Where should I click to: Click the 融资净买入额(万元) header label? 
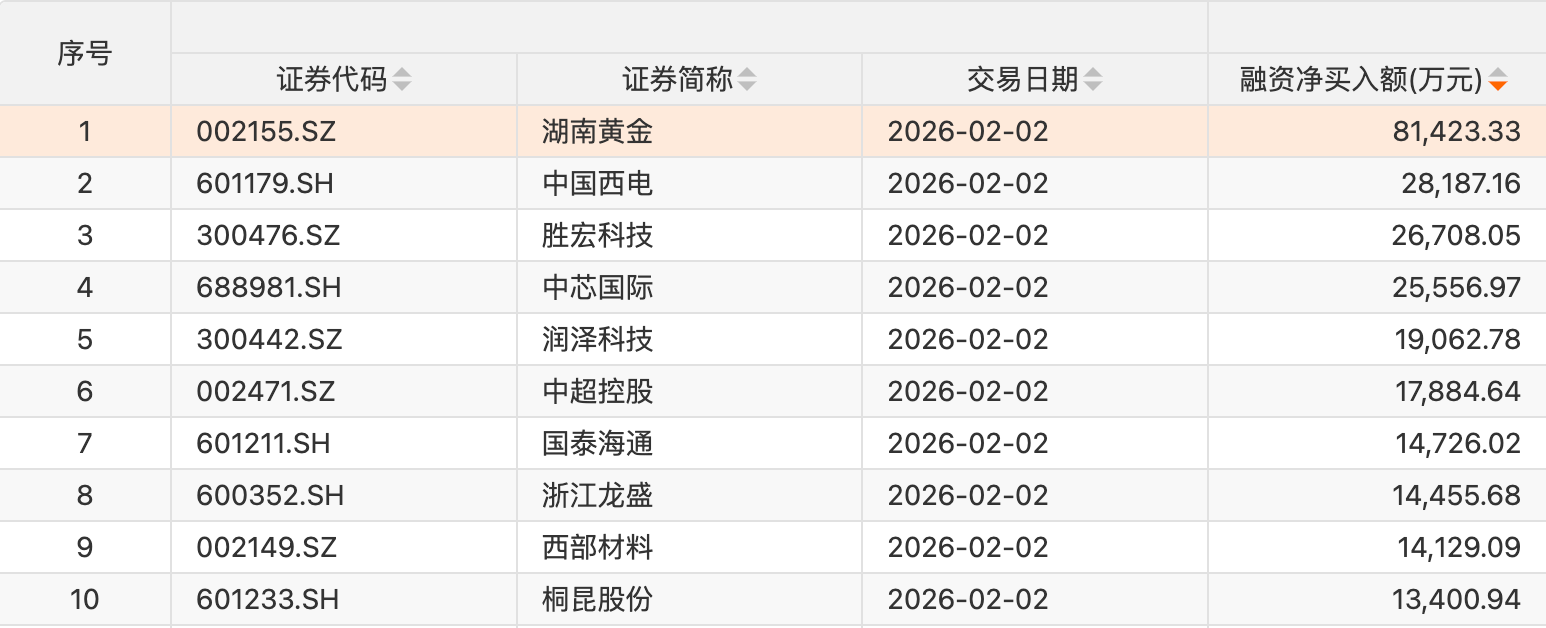(x=1360, y=80)
